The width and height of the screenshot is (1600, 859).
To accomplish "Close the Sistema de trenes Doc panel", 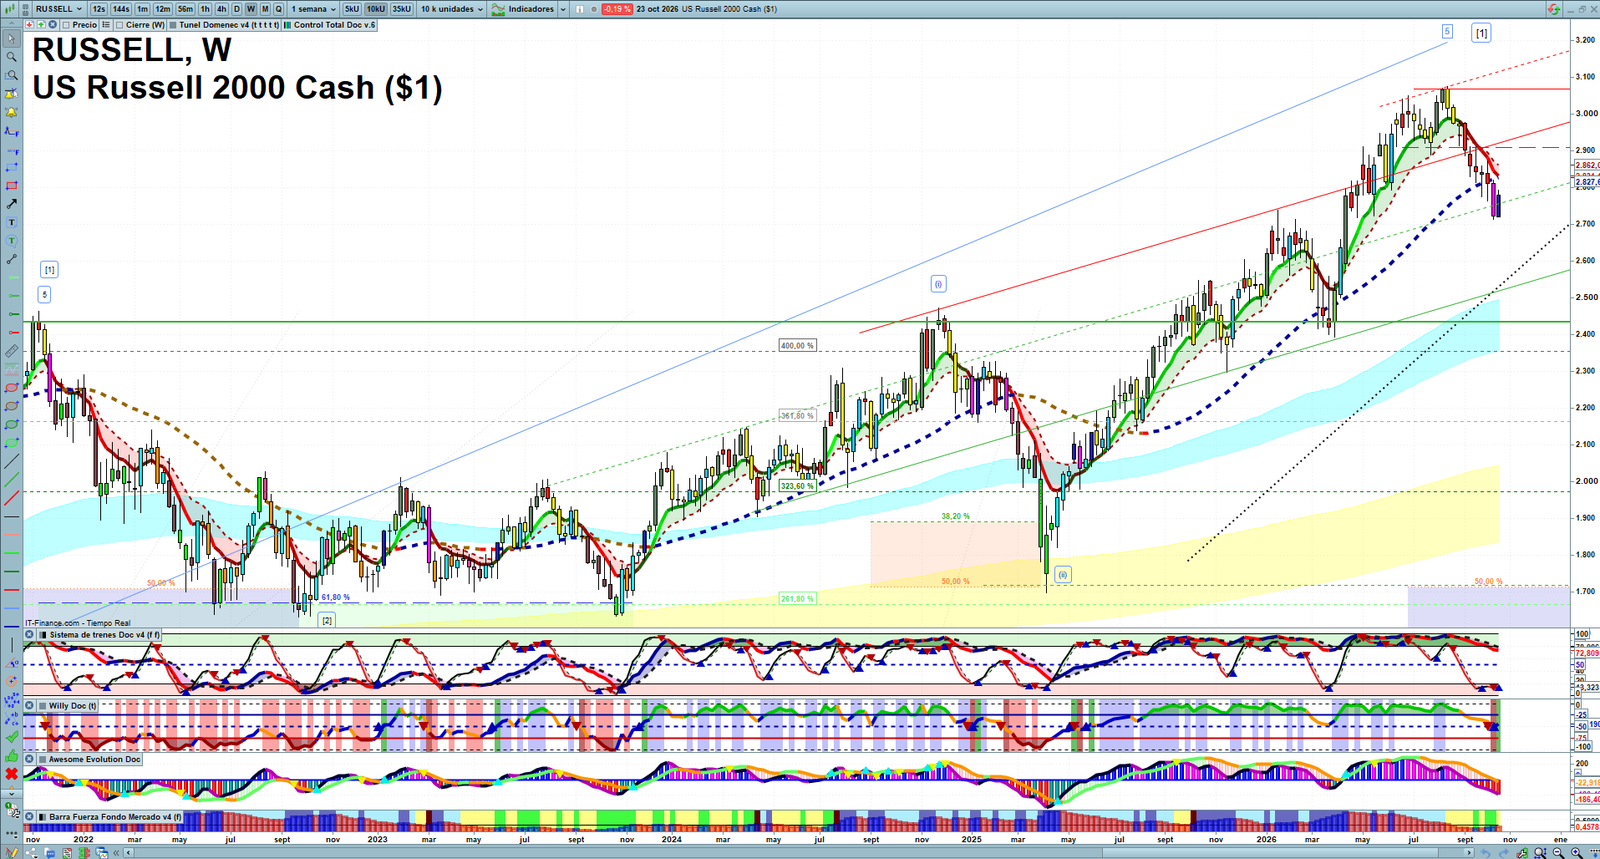I will coord(29,635).
